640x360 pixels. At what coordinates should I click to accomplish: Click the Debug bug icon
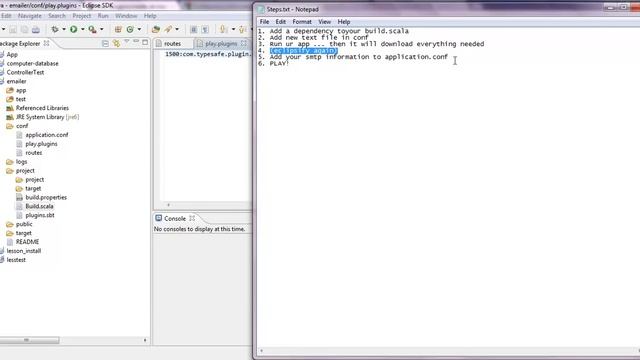(55, 29)
